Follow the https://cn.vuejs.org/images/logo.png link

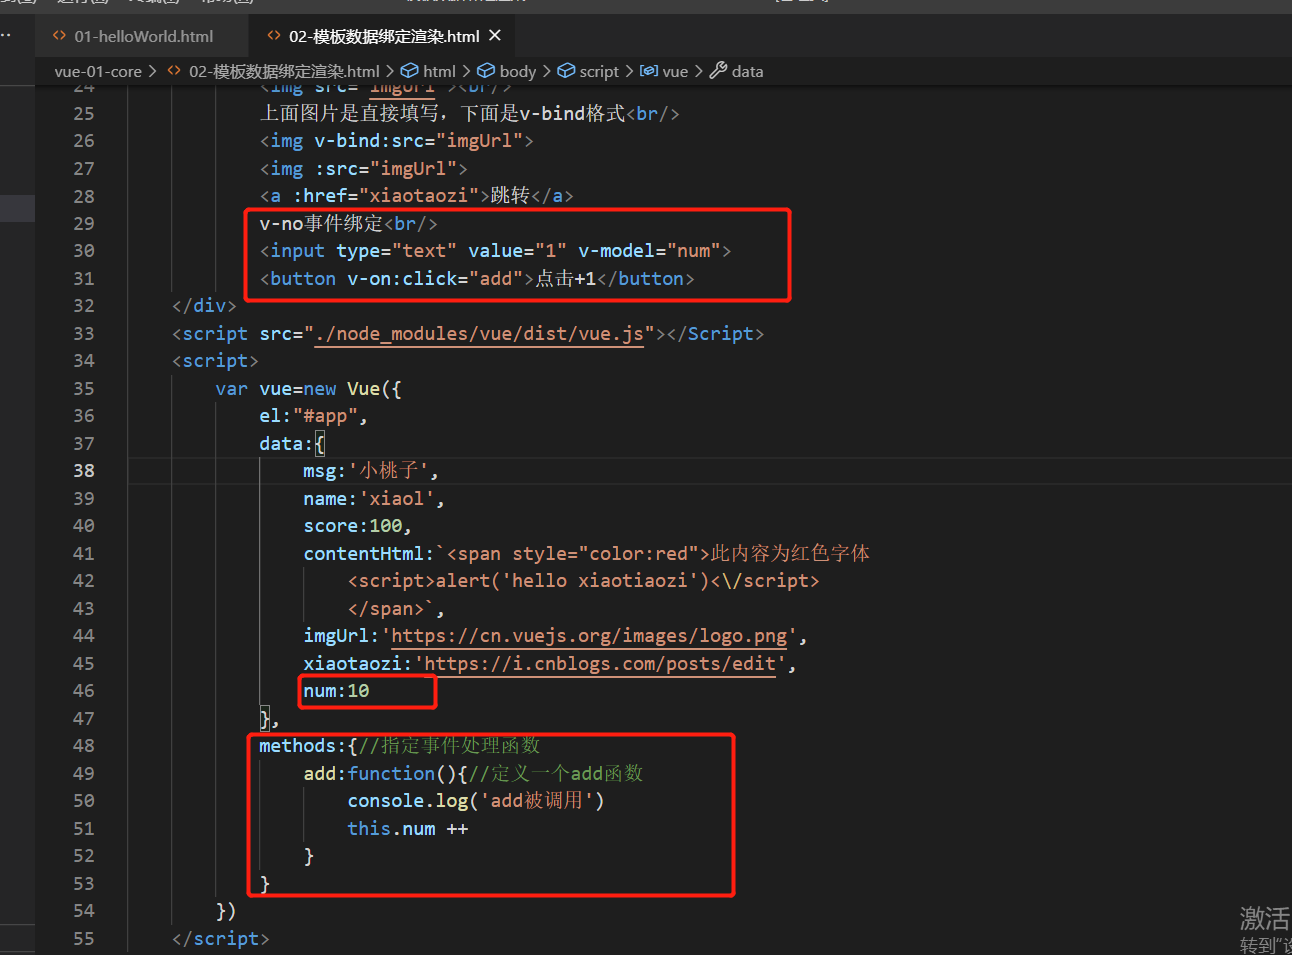pos(589,636)
